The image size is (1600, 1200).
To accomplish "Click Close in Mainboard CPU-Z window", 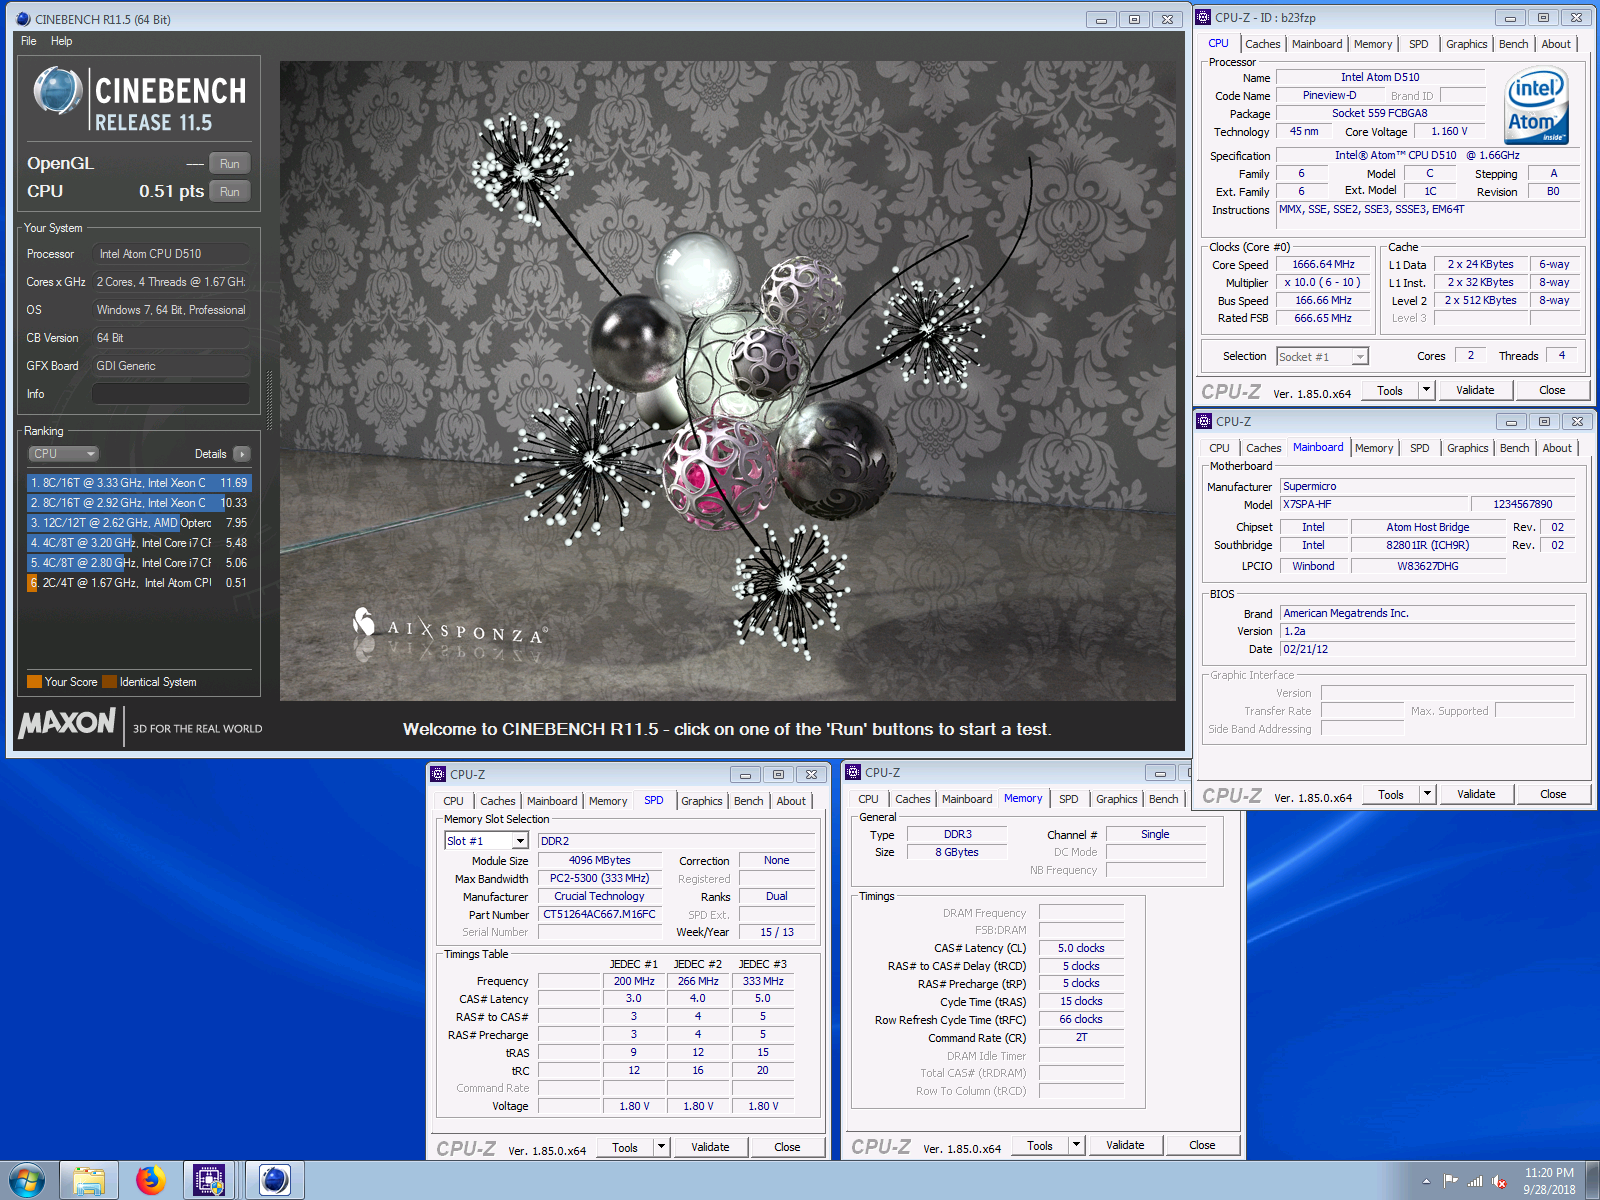I will tap(1553, 794).
